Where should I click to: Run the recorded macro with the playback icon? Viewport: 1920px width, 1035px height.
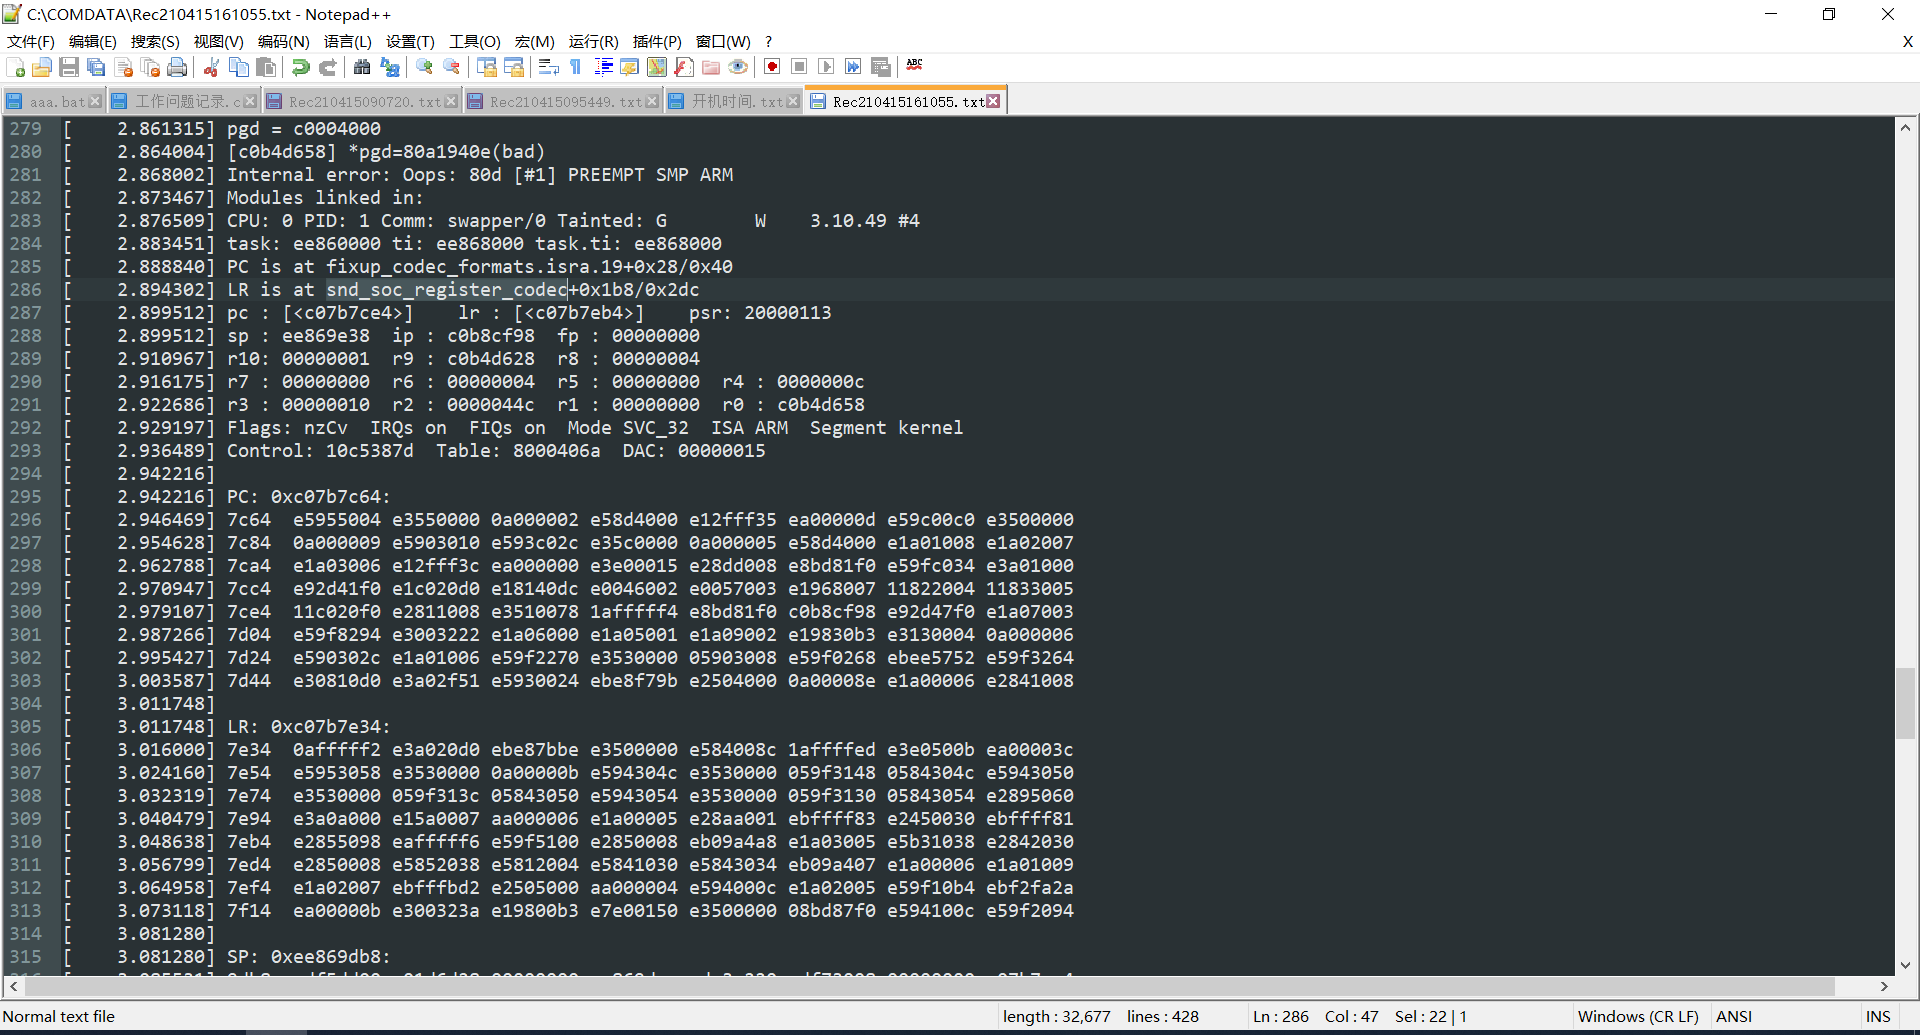[x=826, y=67]
